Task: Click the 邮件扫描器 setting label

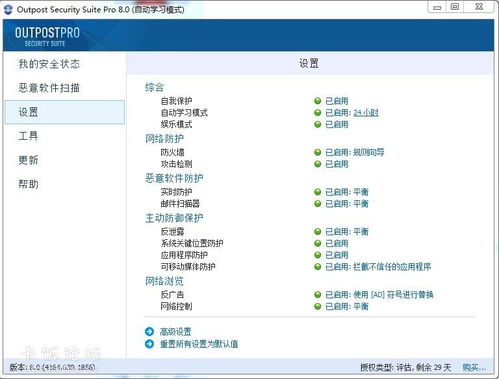Action: [180, 204]
